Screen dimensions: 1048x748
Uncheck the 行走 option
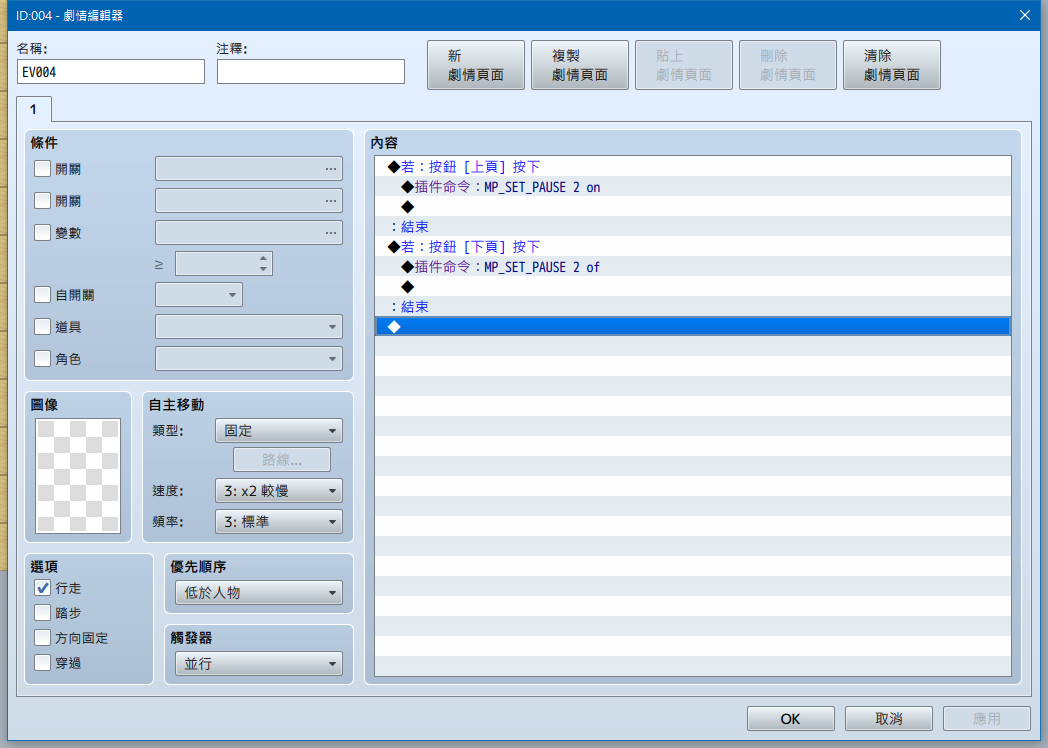point(42,588)
